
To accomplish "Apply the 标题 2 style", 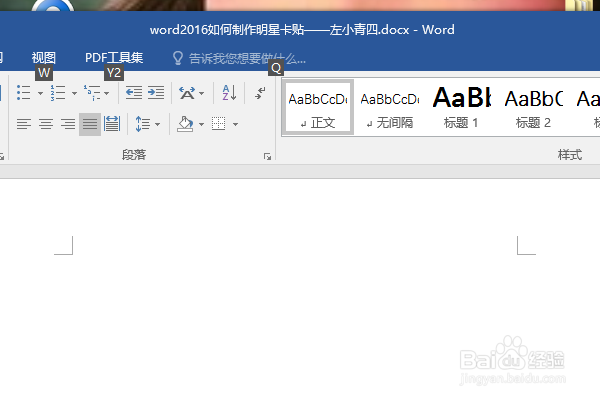I will click(534, 107).
